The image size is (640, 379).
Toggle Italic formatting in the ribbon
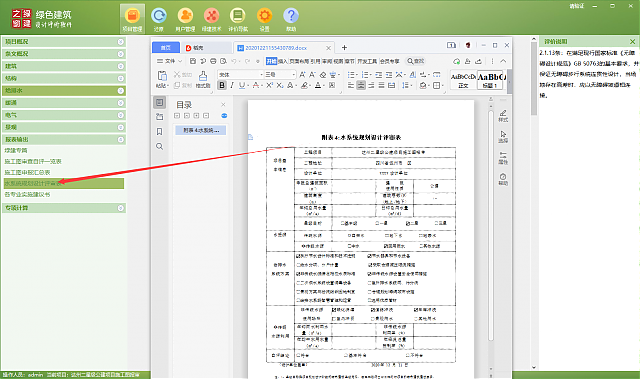[x=232, y=85]
